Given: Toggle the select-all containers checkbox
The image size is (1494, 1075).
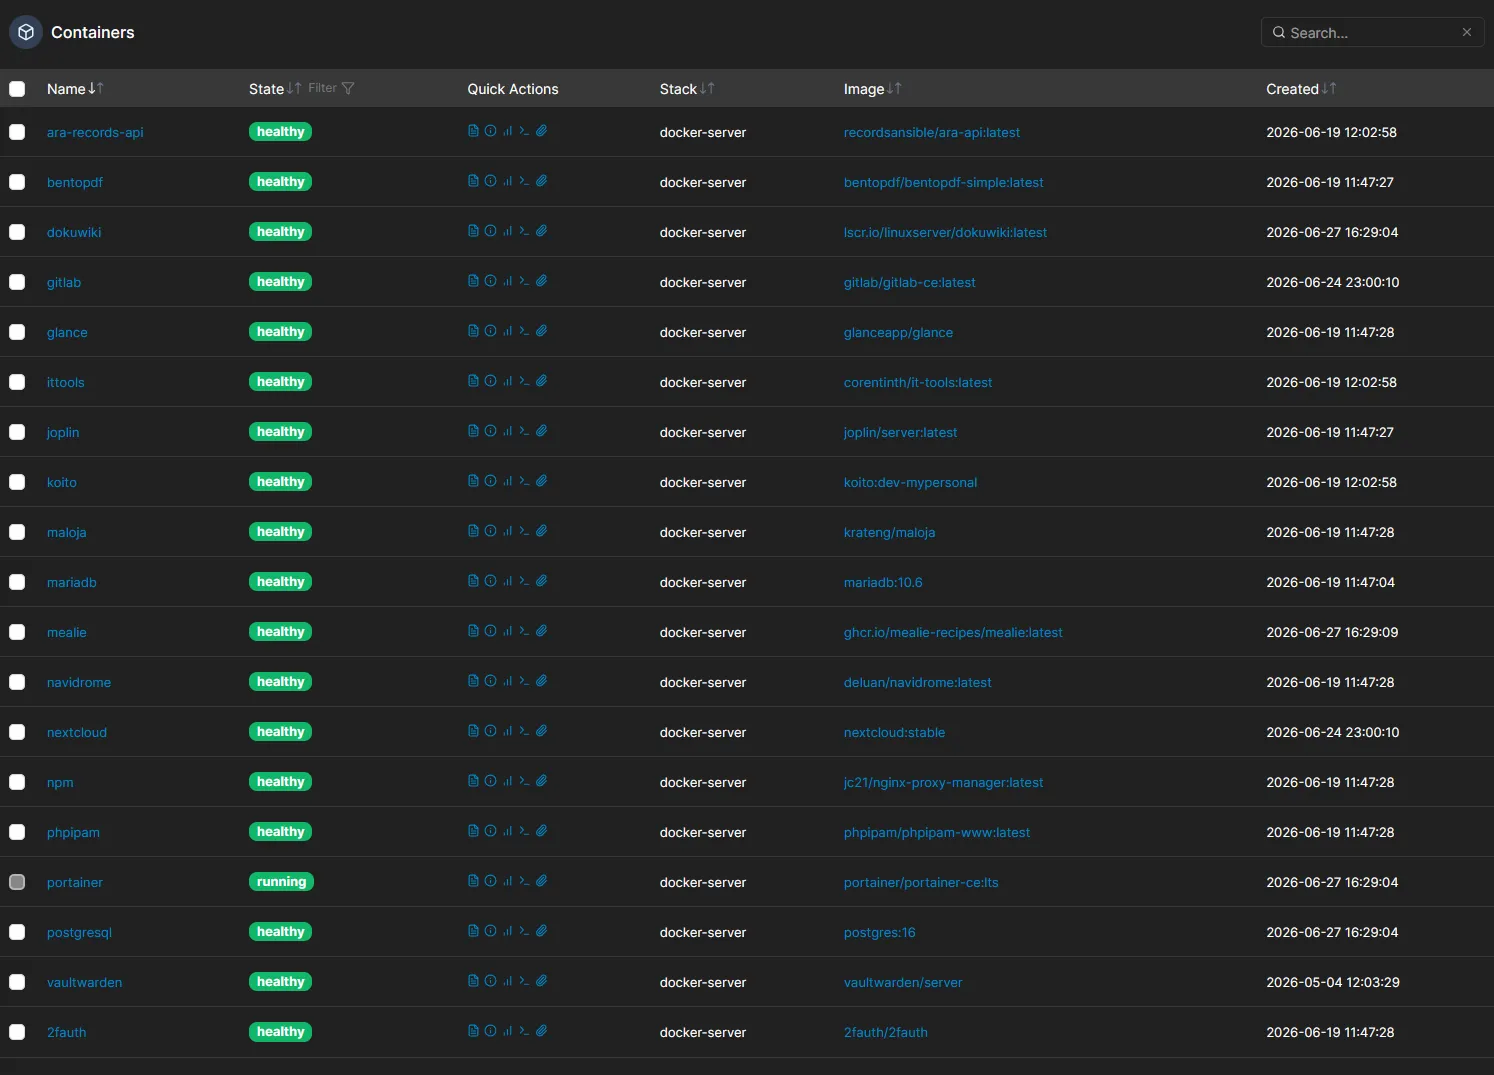Looking at the screenshot, I should pos(17,89).
